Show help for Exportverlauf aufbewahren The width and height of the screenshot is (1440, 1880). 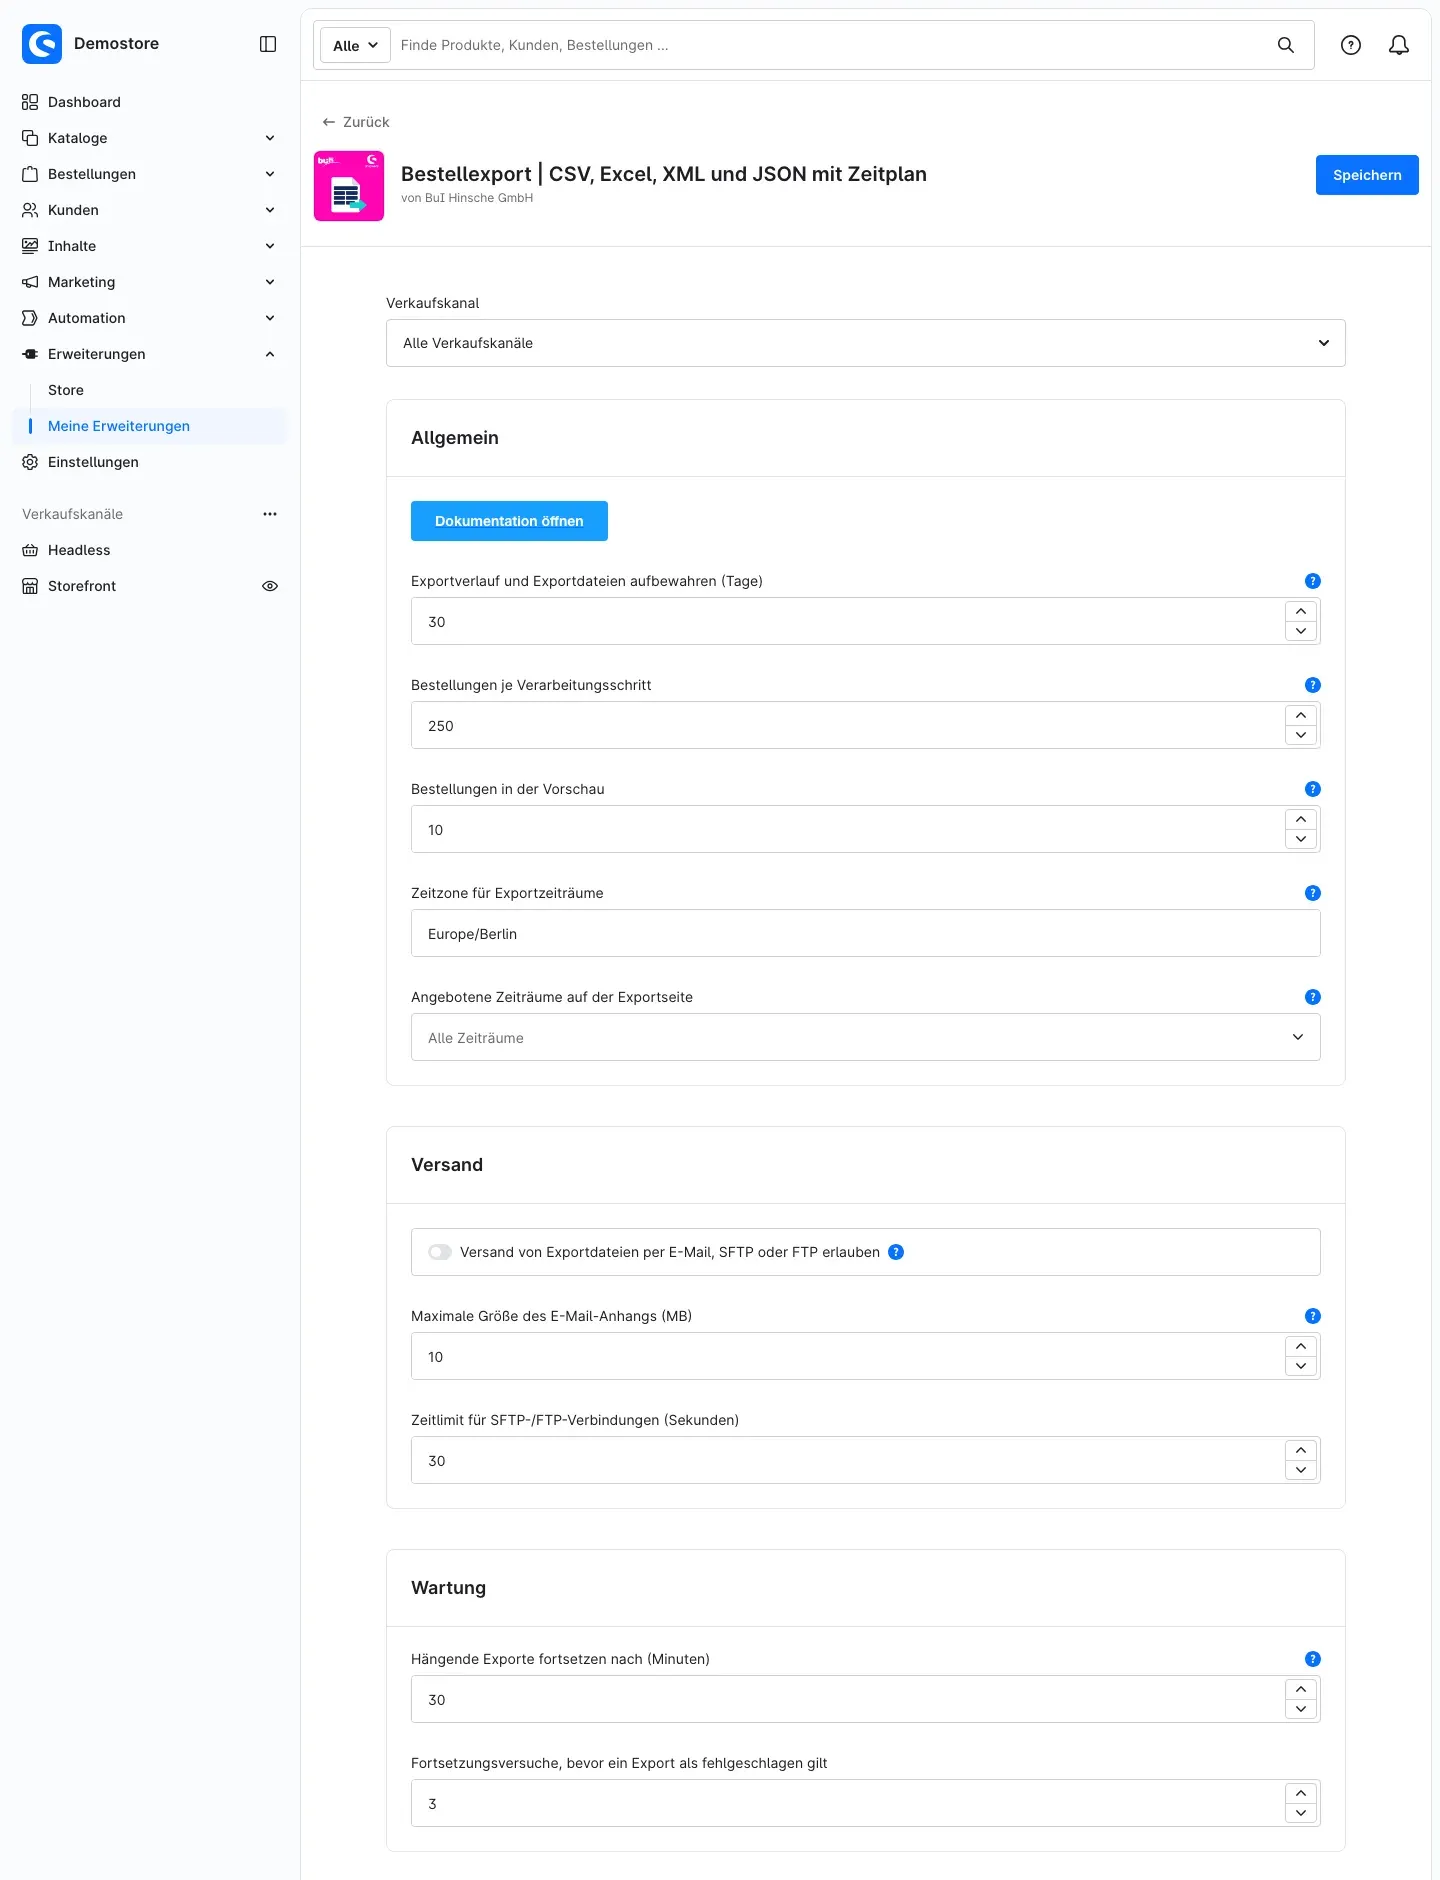(1313, 581)
